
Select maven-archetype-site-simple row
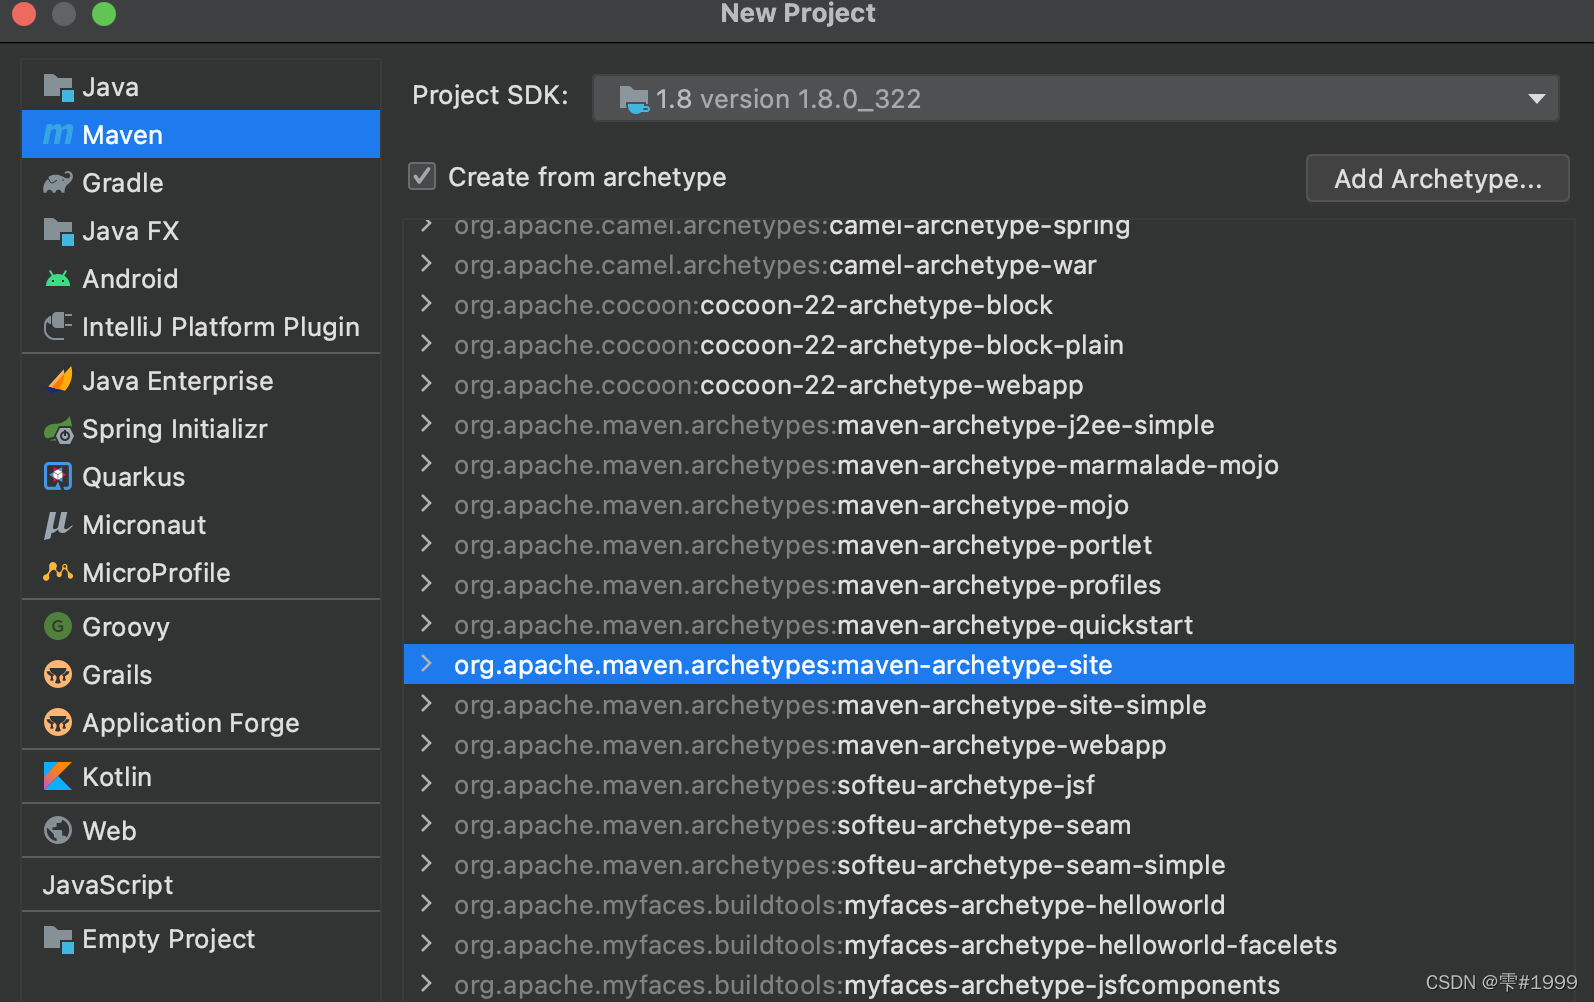click(x=988, y=704)
